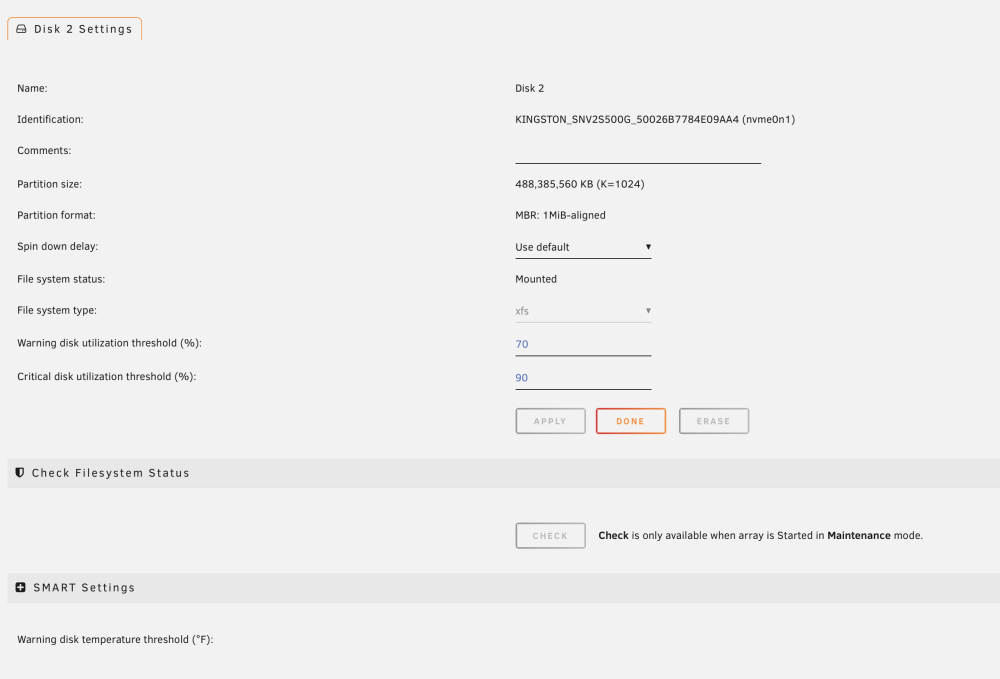Open the Disk 2 Settings tab
The height and width of the screenshot is (679, 1000).
[75, 29]
